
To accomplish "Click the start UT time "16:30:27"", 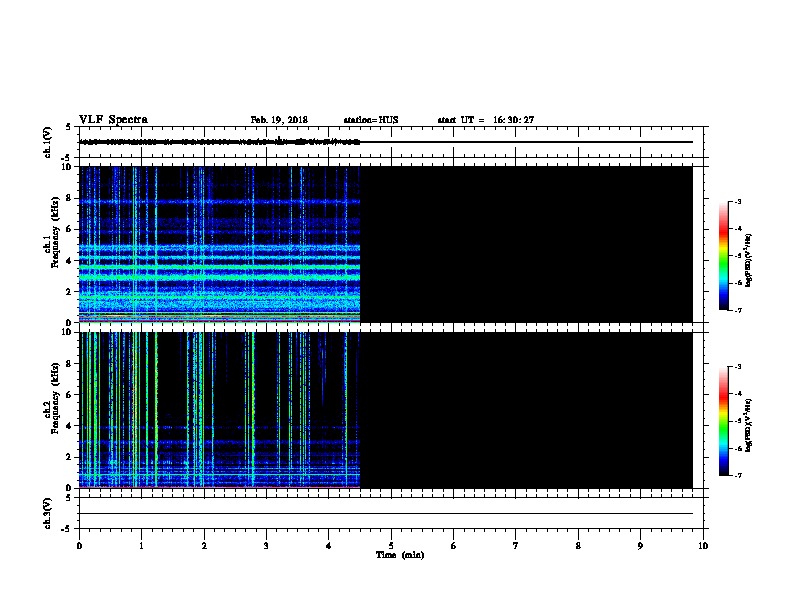I will tap(513, 120).
